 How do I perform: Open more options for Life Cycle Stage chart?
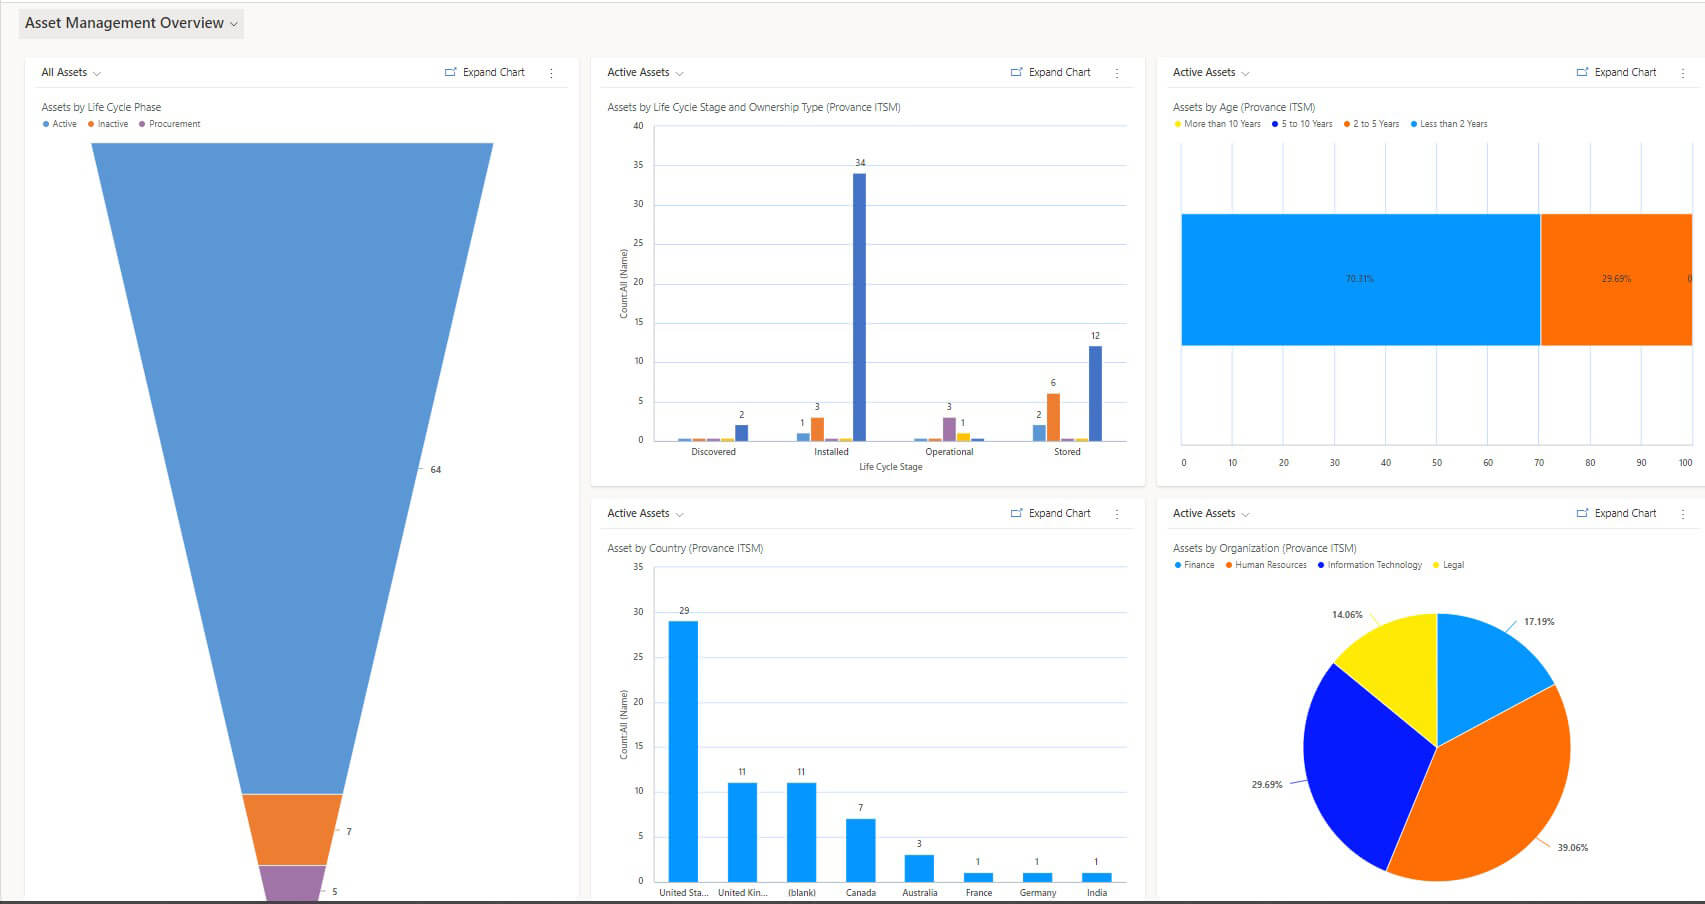[x=1117, y=73]
